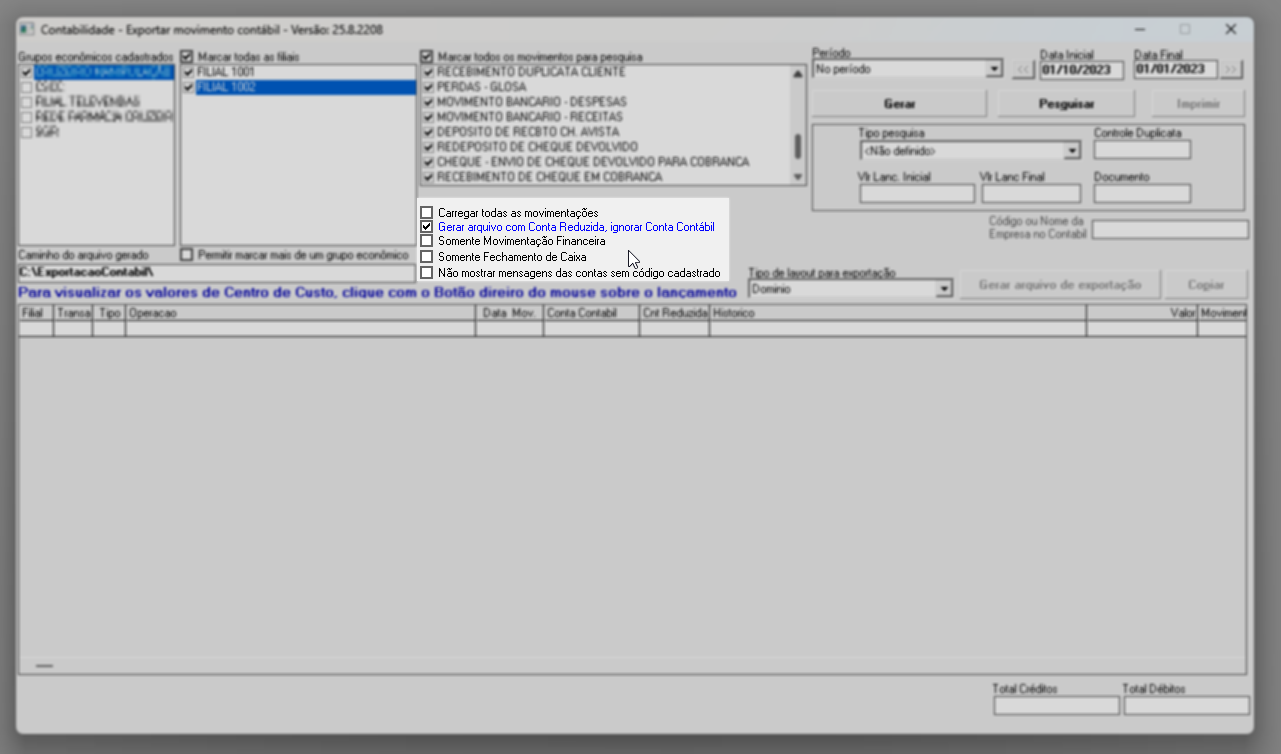
Task: Open the 'Tipo pesquisa' dropdown
Action: [1072, 151]
